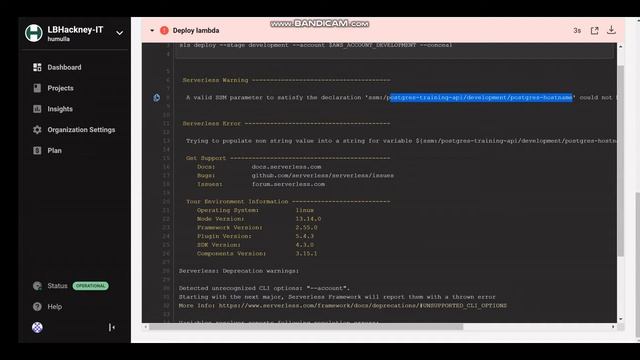Click the 3s step duration label

(x=577, y=31)
